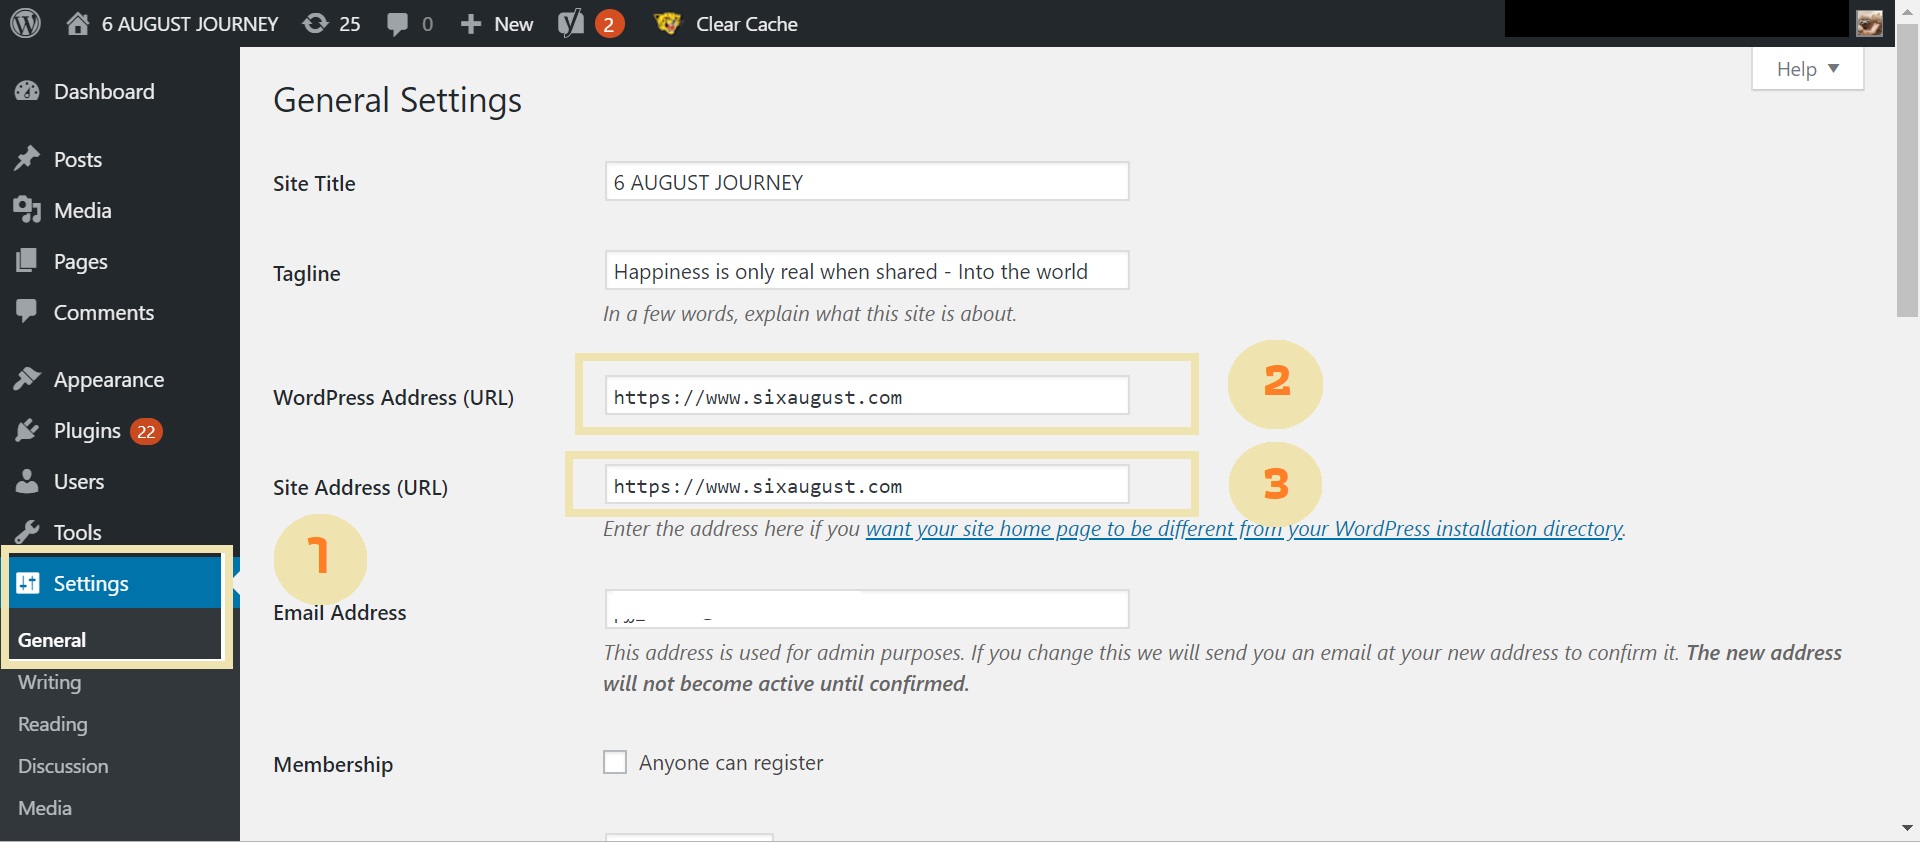Click into the Site Title field
The width and height of the screenshot is (1920, 842).
(866, 182)
